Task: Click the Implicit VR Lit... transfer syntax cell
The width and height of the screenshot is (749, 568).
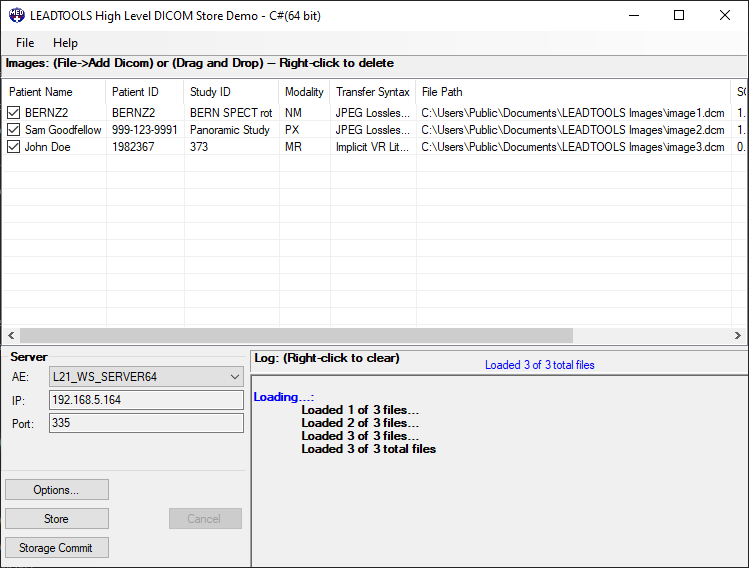Action: pos(373,147)
